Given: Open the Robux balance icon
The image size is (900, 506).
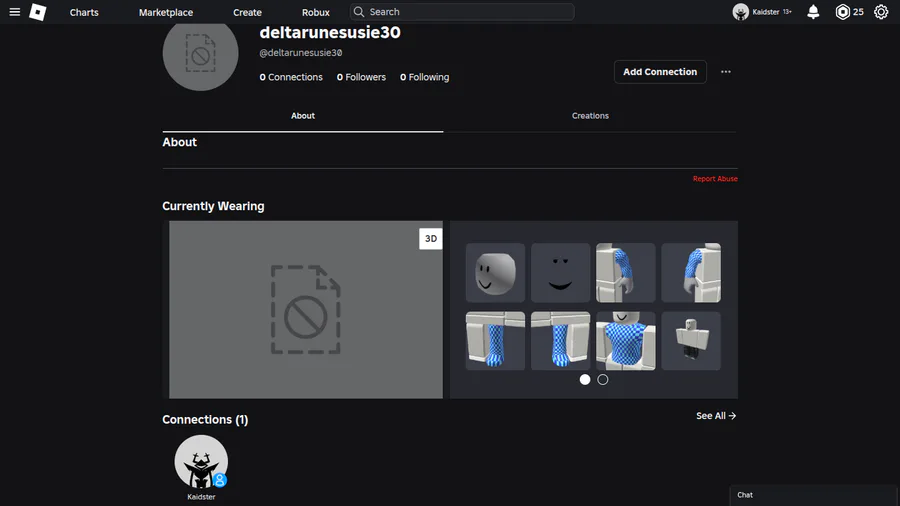Looking at the screenshot, I should 842,12.
